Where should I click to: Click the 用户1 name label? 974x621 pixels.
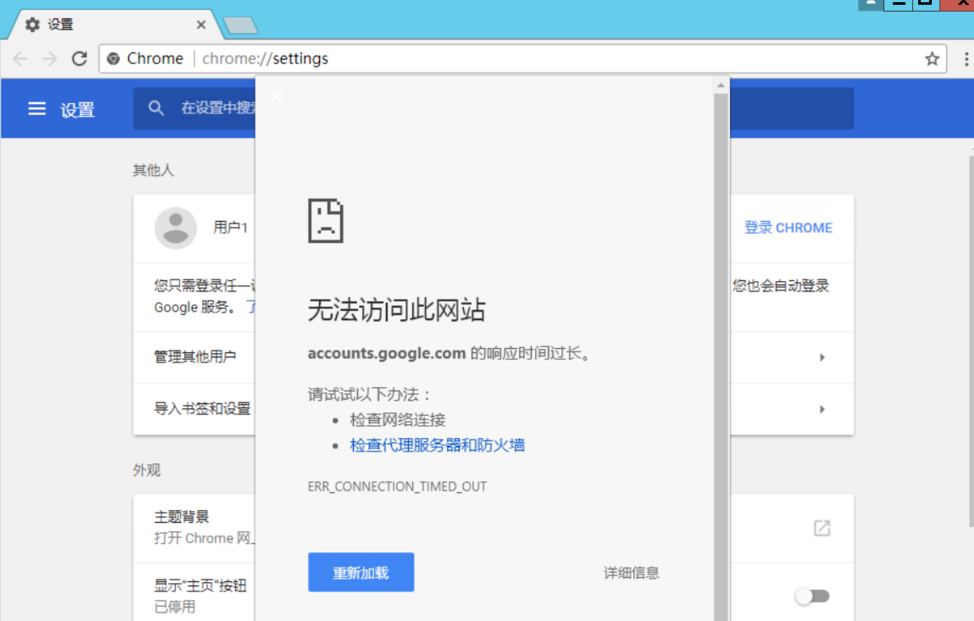click(x=230, y=227)
